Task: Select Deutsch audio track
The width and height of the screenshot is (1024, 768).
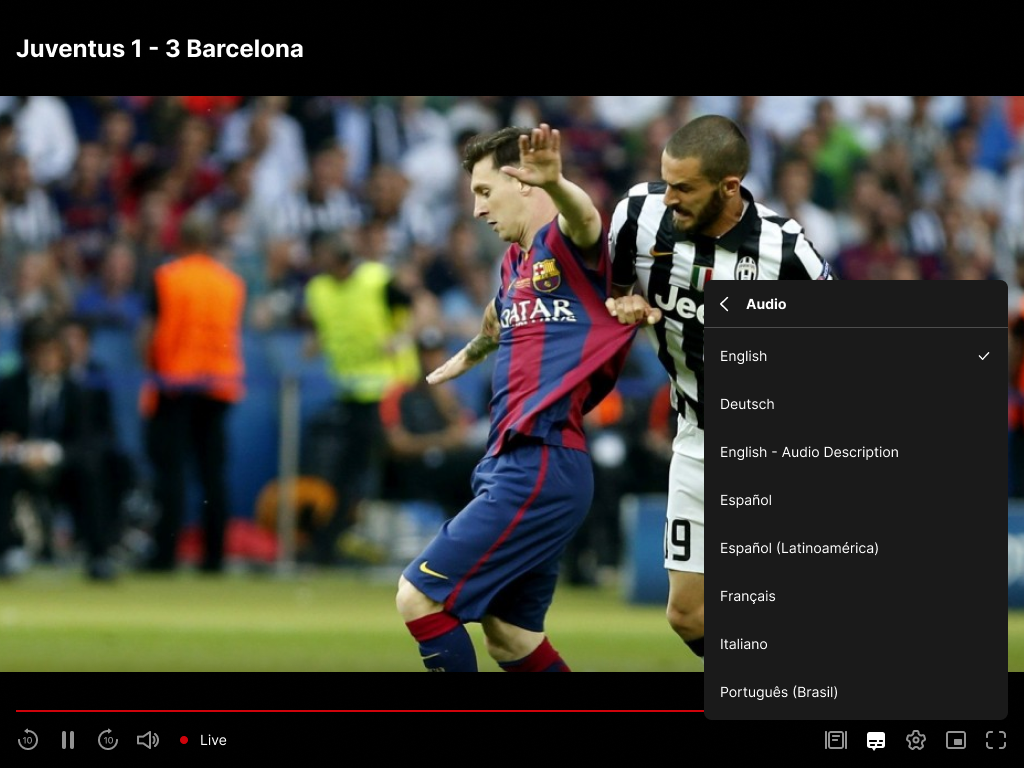Action: tap(856, 404)
